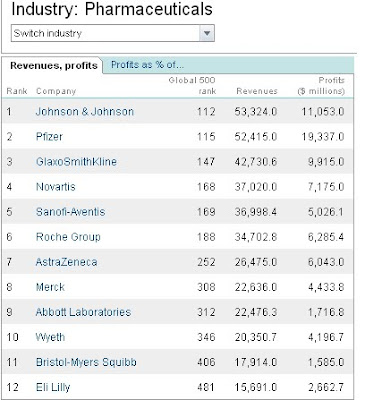Switch to Profits as % of... tab

pos(147,65)
